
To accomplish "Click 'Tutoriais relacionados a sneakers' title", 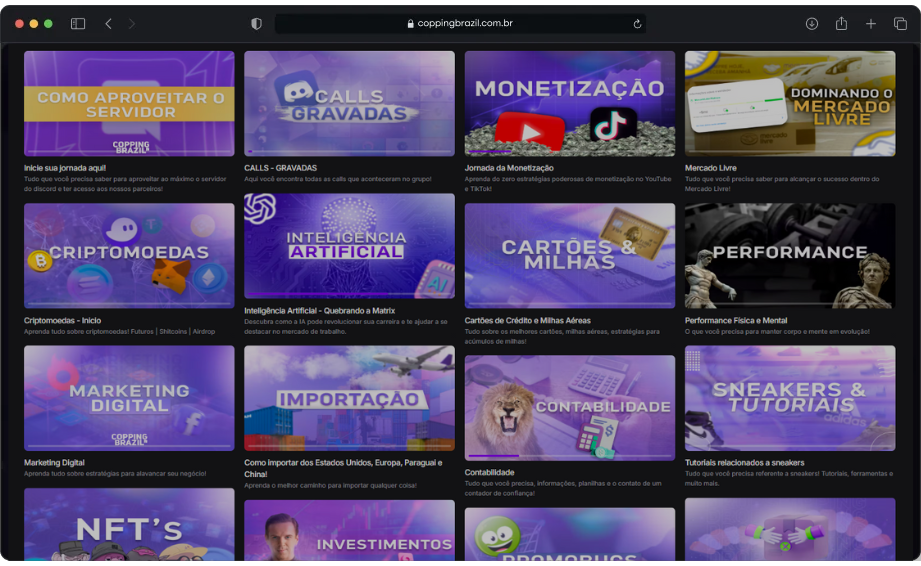I will point(744,463).
